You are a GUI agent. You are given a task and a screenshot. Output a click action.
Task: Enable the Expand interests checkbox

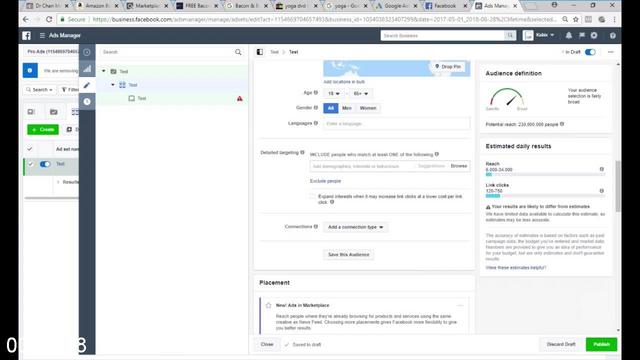(x=313, y=197)
